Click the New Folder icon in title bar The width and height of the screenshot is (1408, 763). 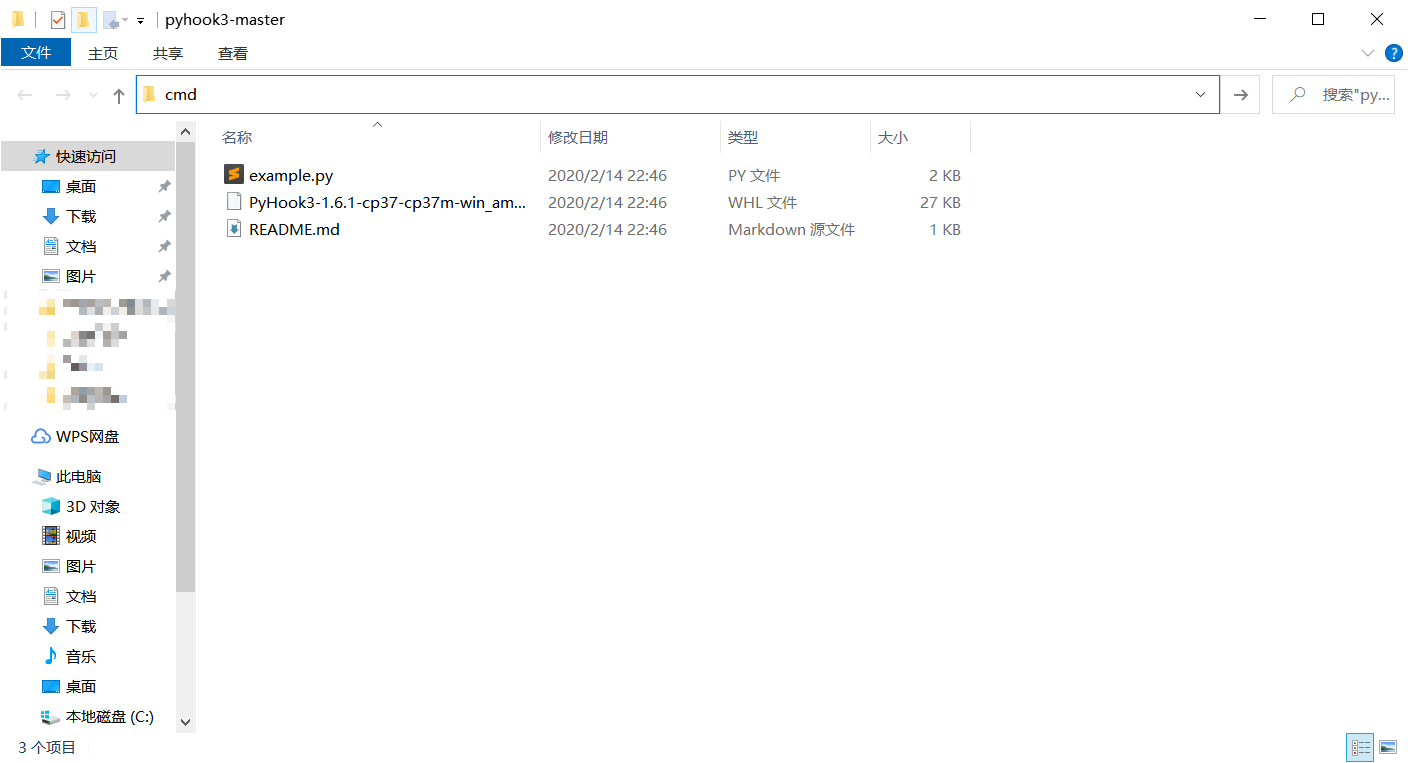pos(84,20)
